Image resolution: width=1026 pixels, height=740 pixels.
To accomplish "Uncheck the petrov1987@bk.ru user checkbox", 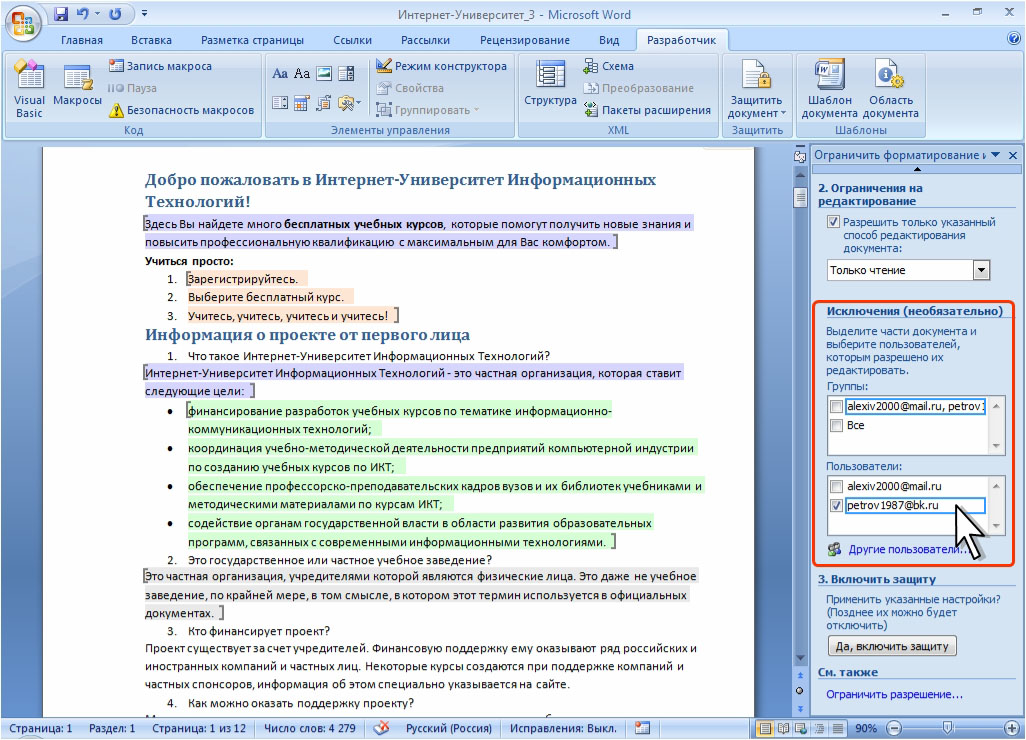I will coord(836,506).
